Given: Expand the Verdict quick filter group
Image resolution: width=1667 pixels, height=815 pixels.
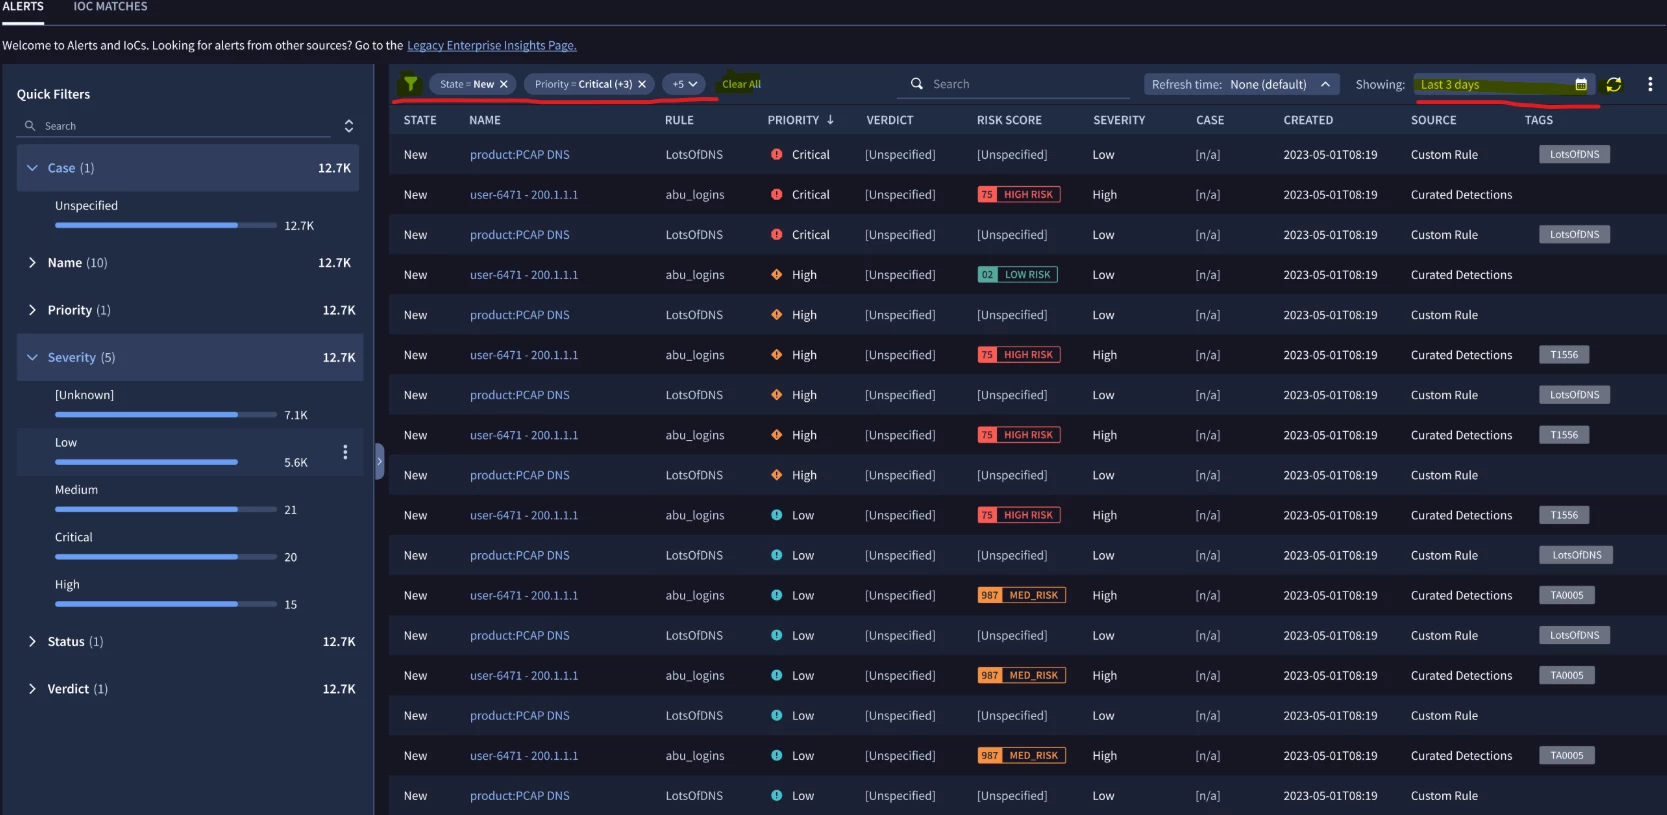Looking at the screenshot, I should (32, 689).
